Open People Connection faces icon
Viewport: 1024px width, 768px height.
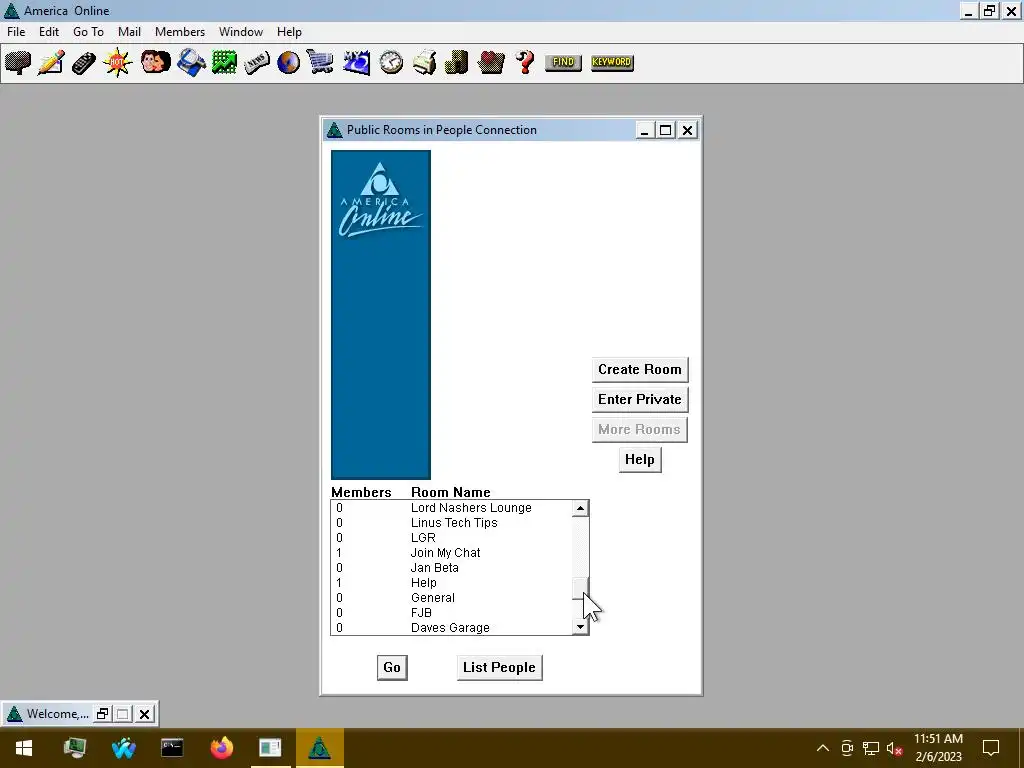coord(155,63)
